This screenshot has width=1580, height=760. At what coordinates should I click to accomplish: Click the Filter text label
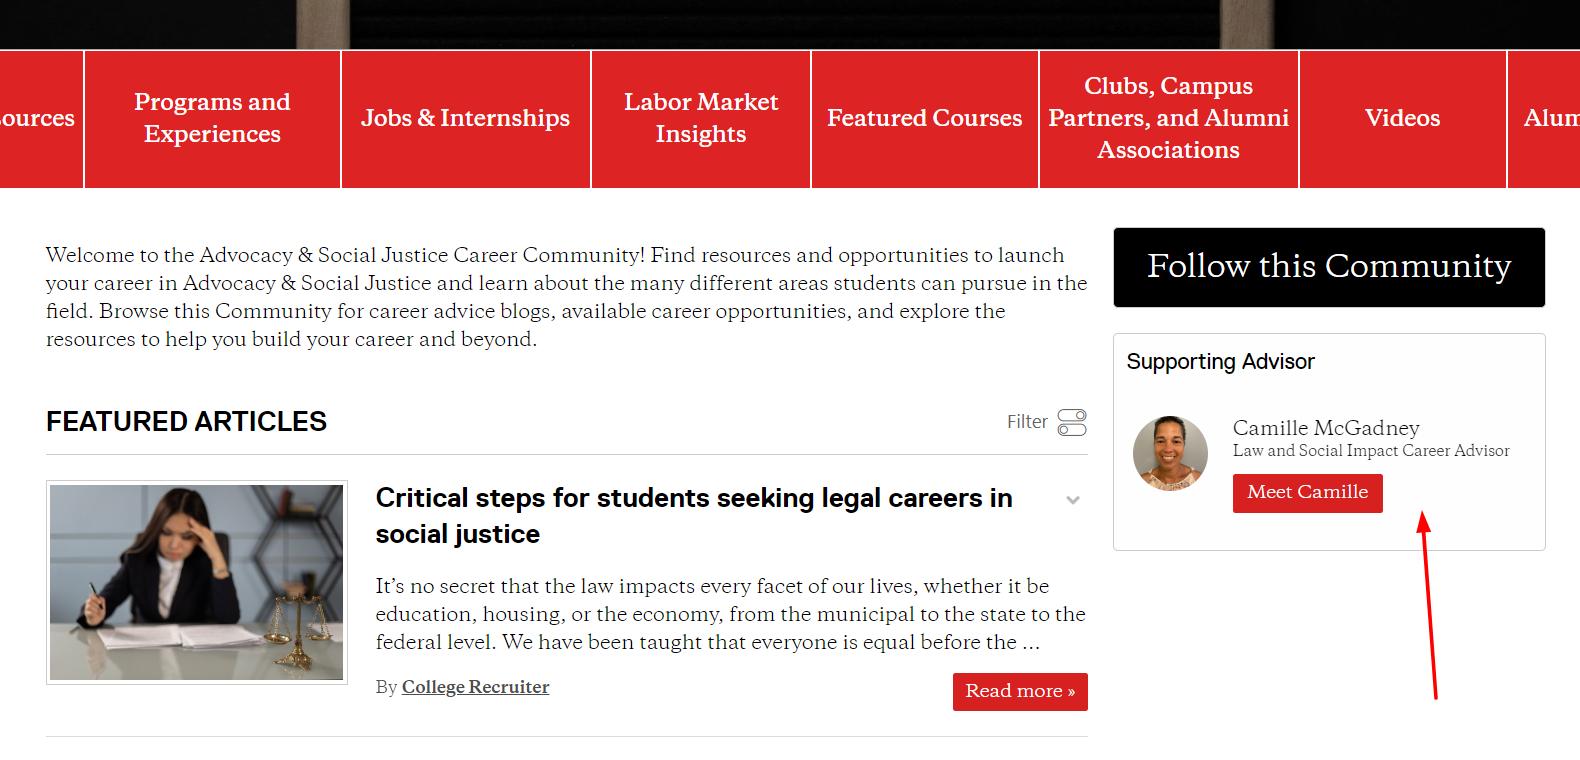[x=1026, y=422]
